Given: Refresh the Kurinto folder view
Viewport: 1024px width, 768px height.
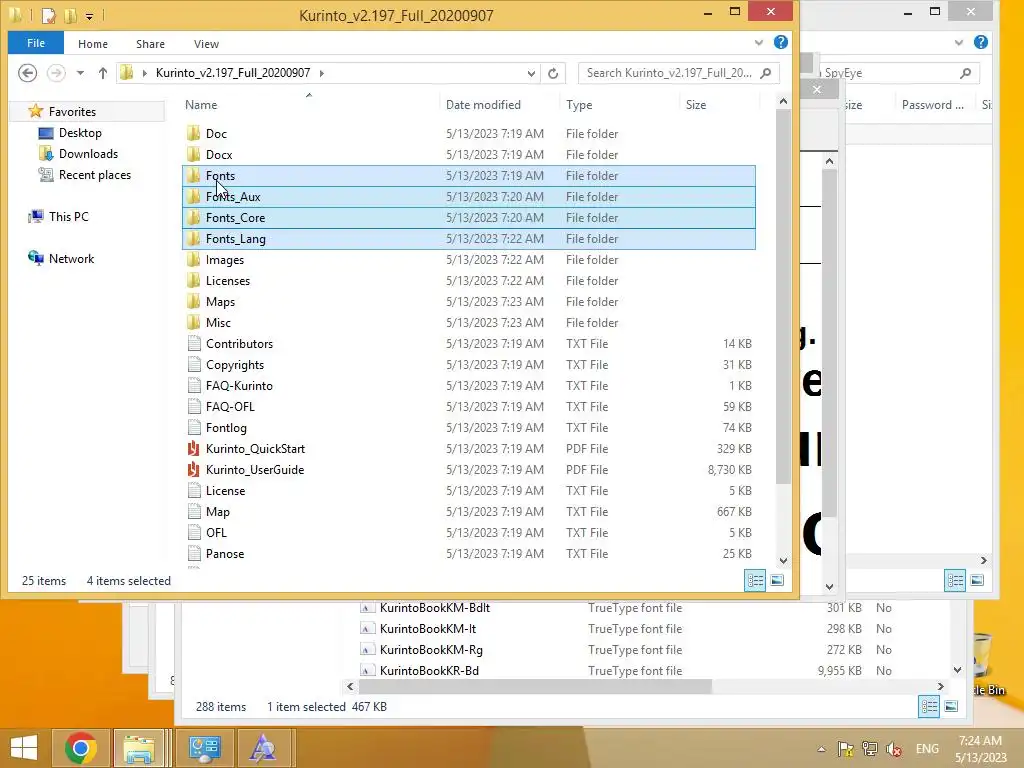Looking at the screenshot, I should click(x=553, y=73).
